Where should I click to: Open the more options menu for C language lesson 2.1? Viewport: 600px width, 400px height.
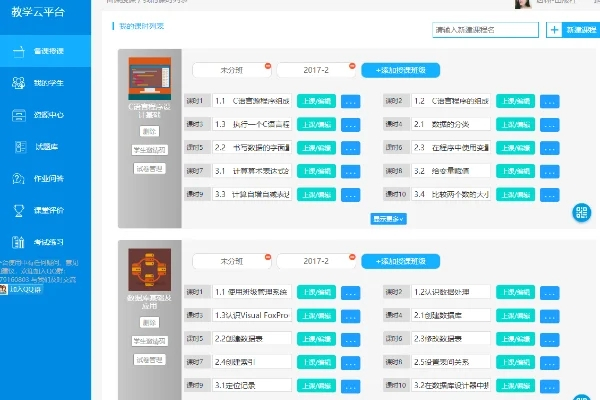coord(550,125)
